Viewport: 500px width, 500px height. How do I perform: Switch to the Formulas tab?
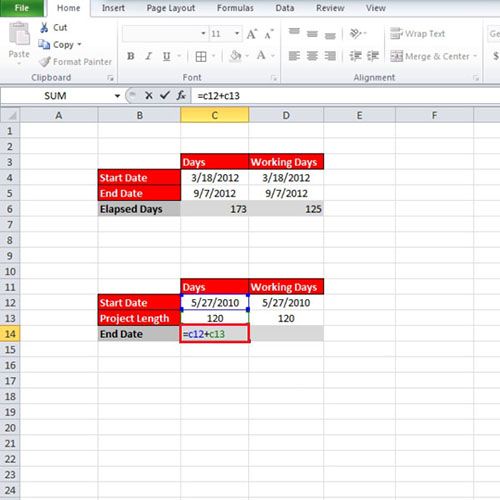click(235, 8)
